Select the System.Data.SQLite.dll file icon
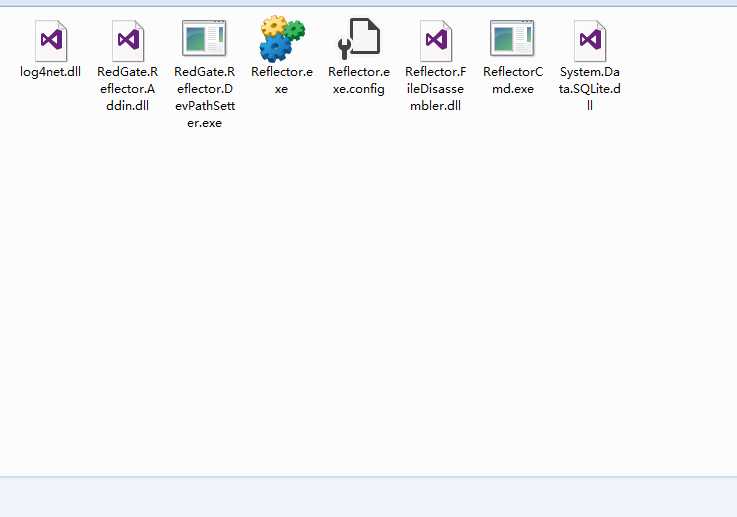 point(590,40)
